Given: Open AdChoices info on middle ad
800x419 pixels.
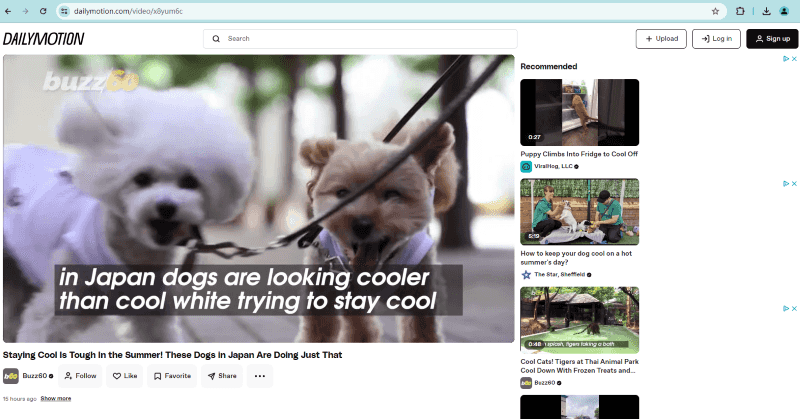Looking at the screenshot, I should 786,184.
